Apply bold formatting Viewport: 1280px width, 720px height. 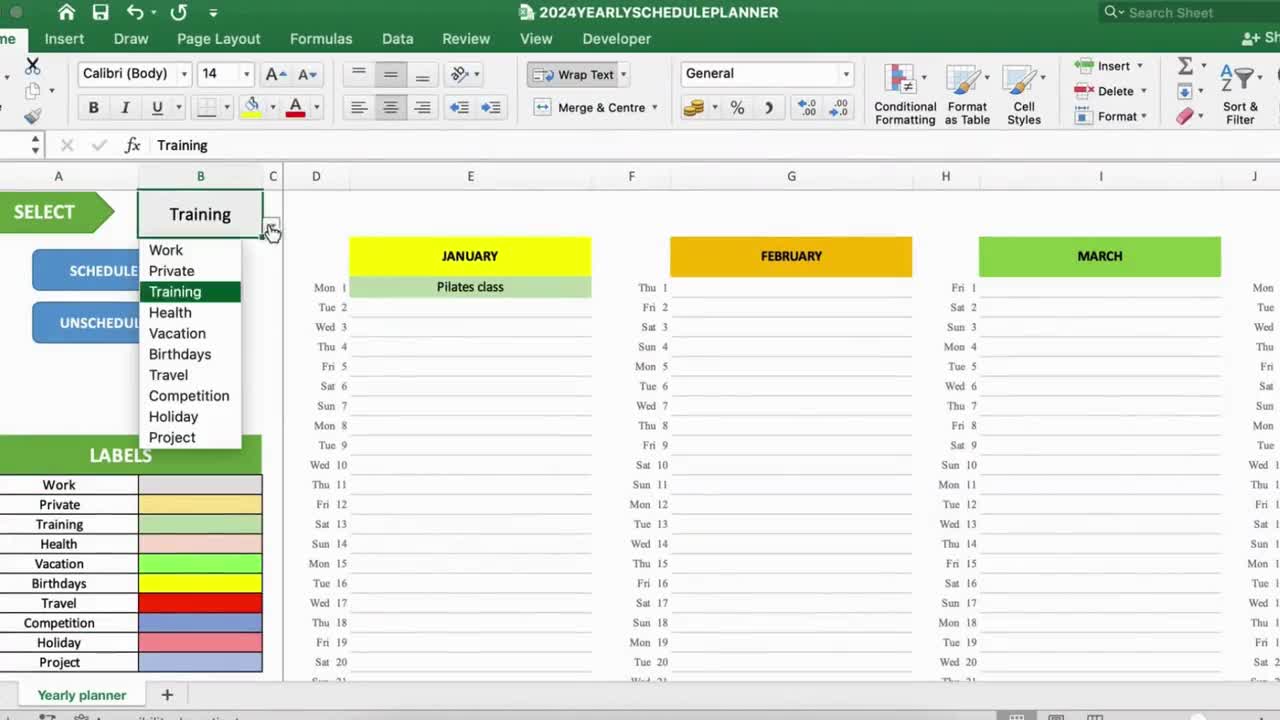point(93,107)
